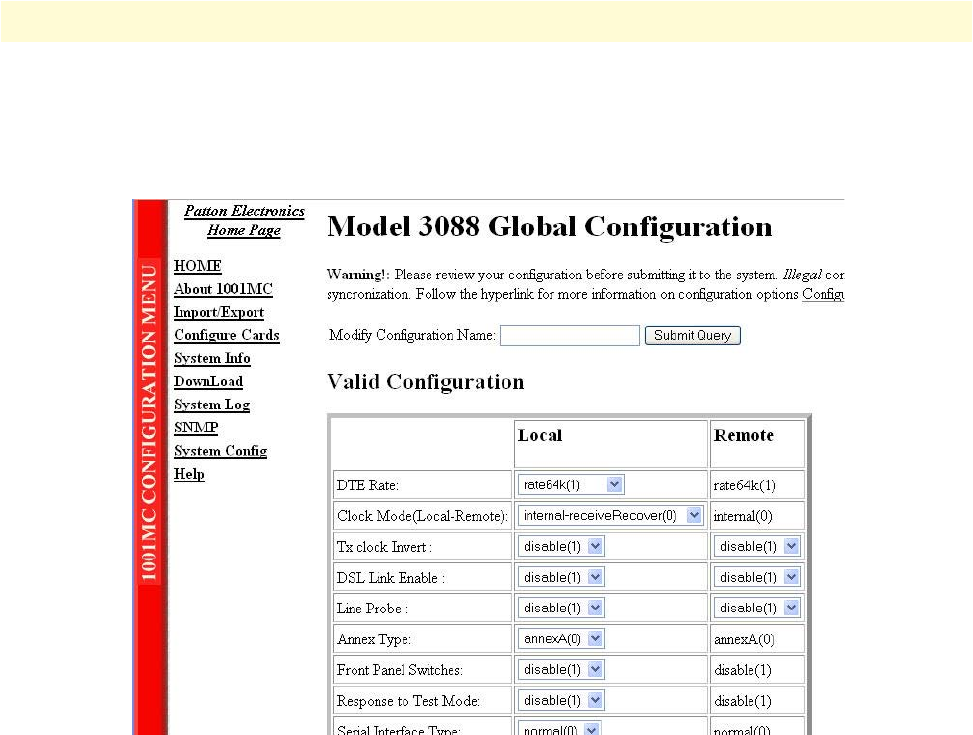Open the SNMP settings link

pyautogui.click(x=196, y=428)
